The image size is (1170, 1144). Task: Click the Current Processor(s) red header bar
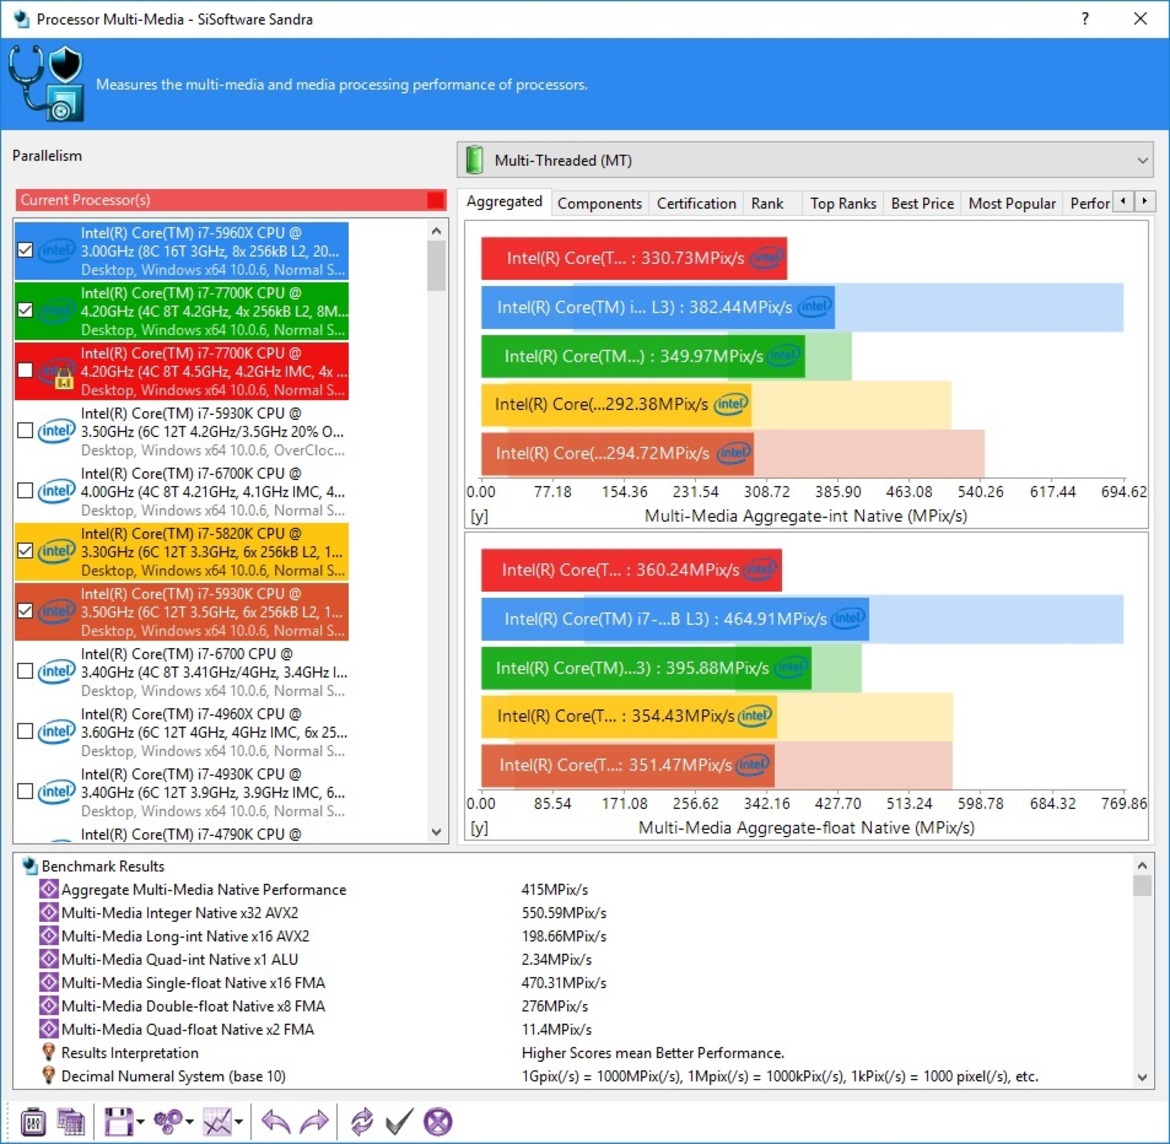tap(231, 199)
